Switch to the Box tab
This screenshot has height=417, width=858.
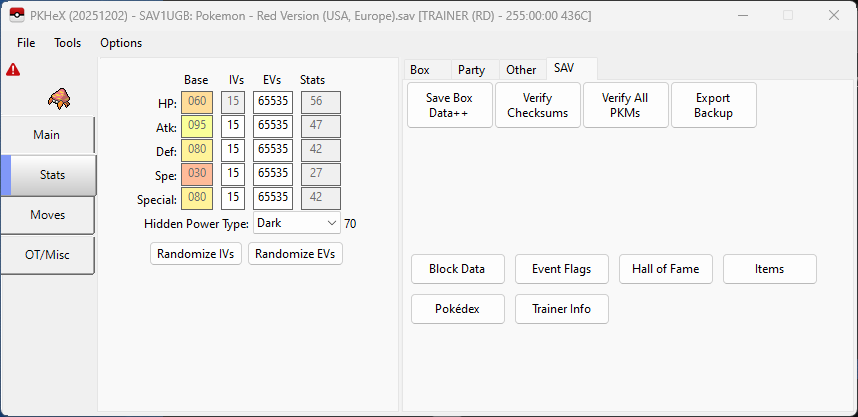[x=420, y=70]
